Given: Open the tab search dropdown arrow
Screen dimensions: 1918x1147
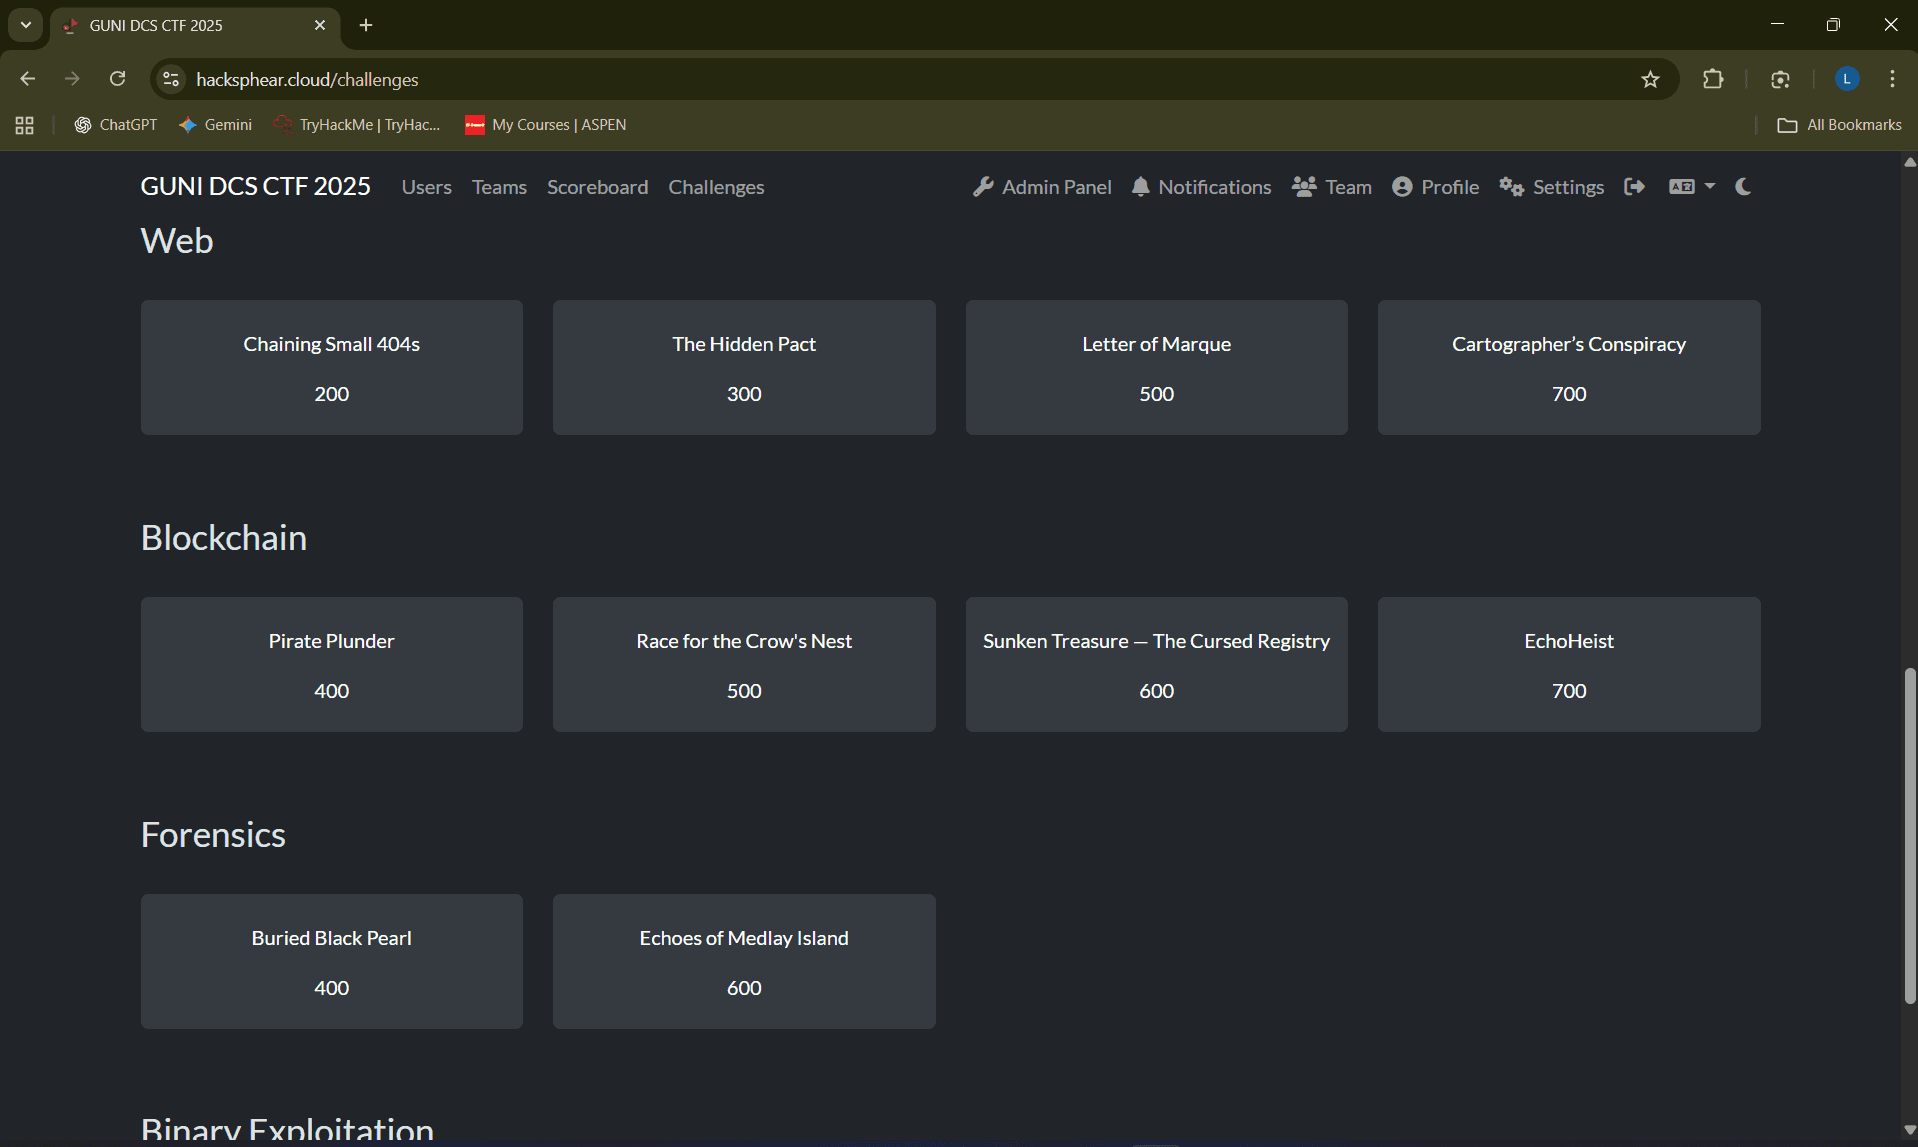Looking at the screenshot, I should (25, 25).
